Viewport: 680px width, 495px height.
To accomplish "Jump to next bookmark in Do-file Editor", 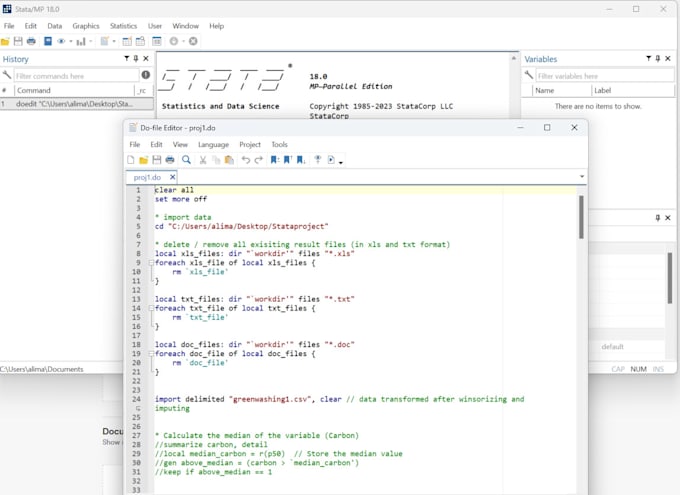I will (x=301, y=160).
